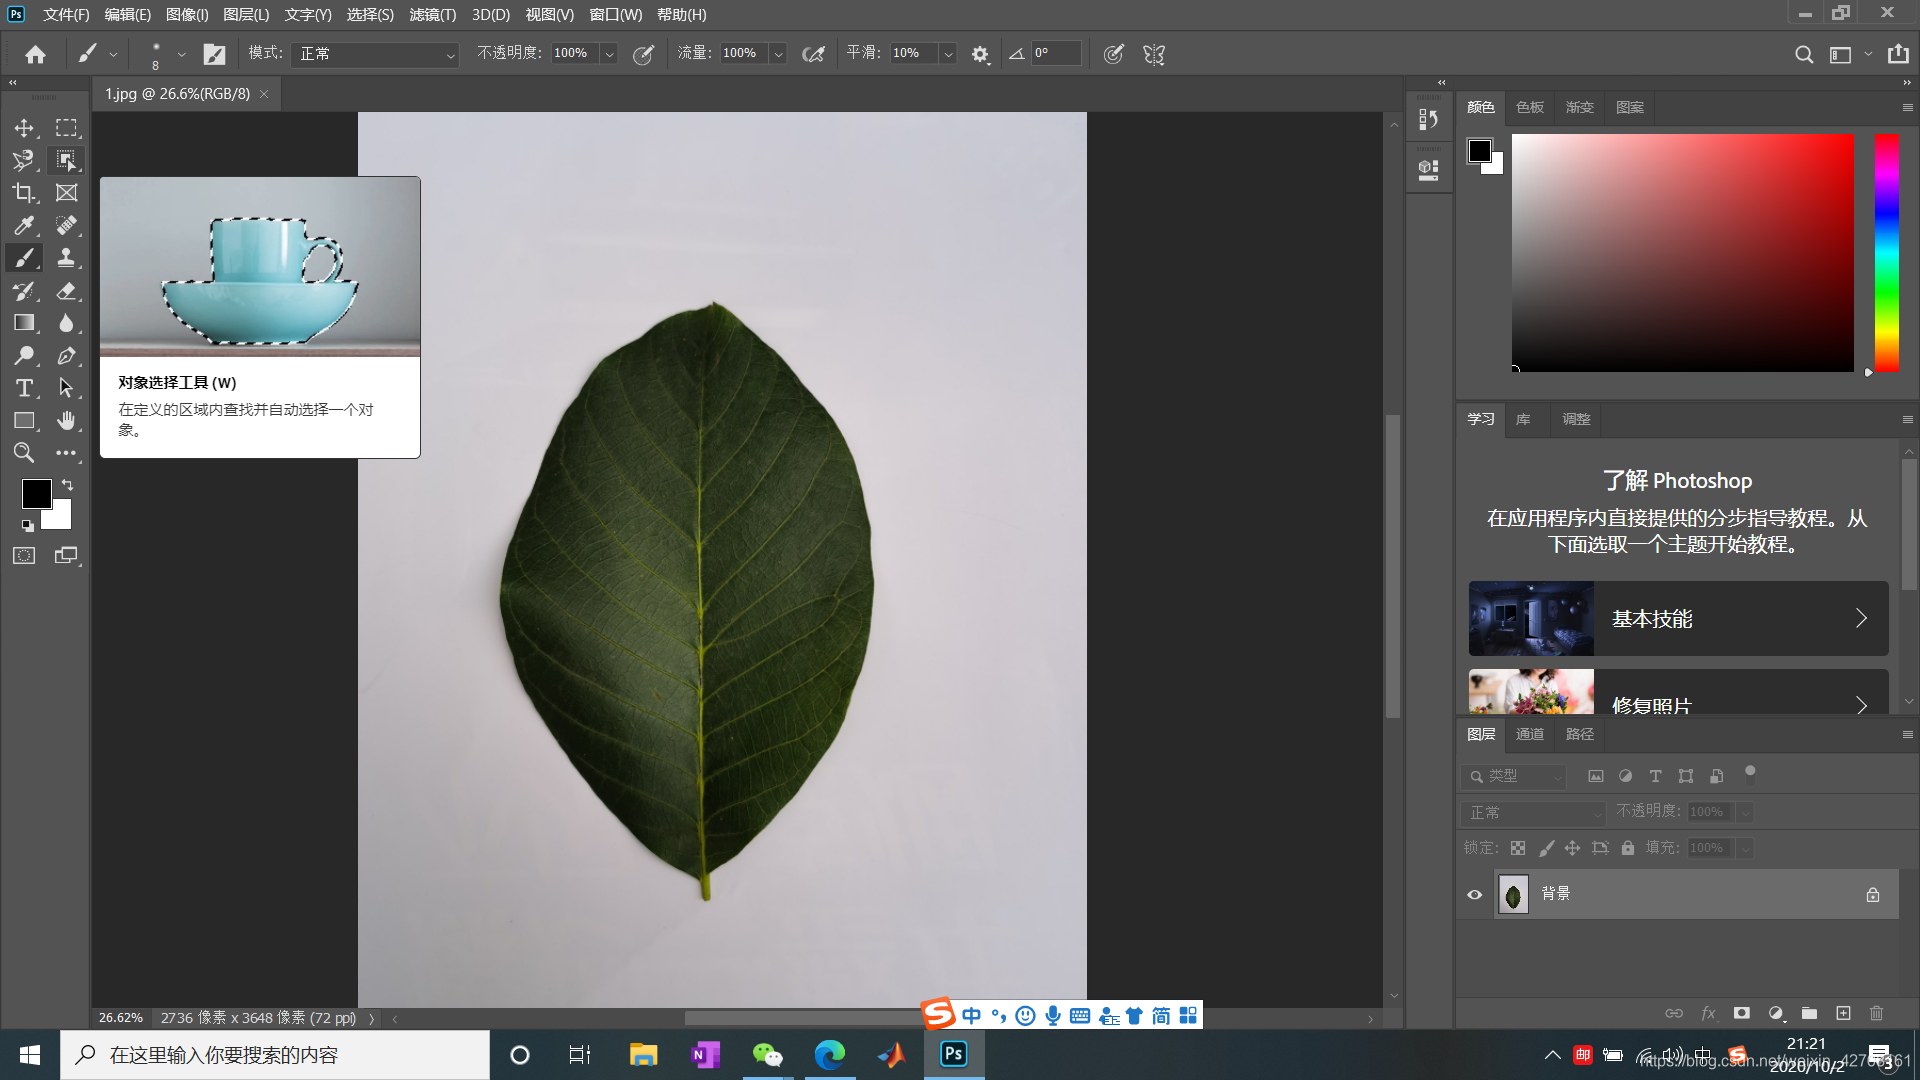
Task: Select the Horizontal Type tool
Action: [x=24, y=388]
